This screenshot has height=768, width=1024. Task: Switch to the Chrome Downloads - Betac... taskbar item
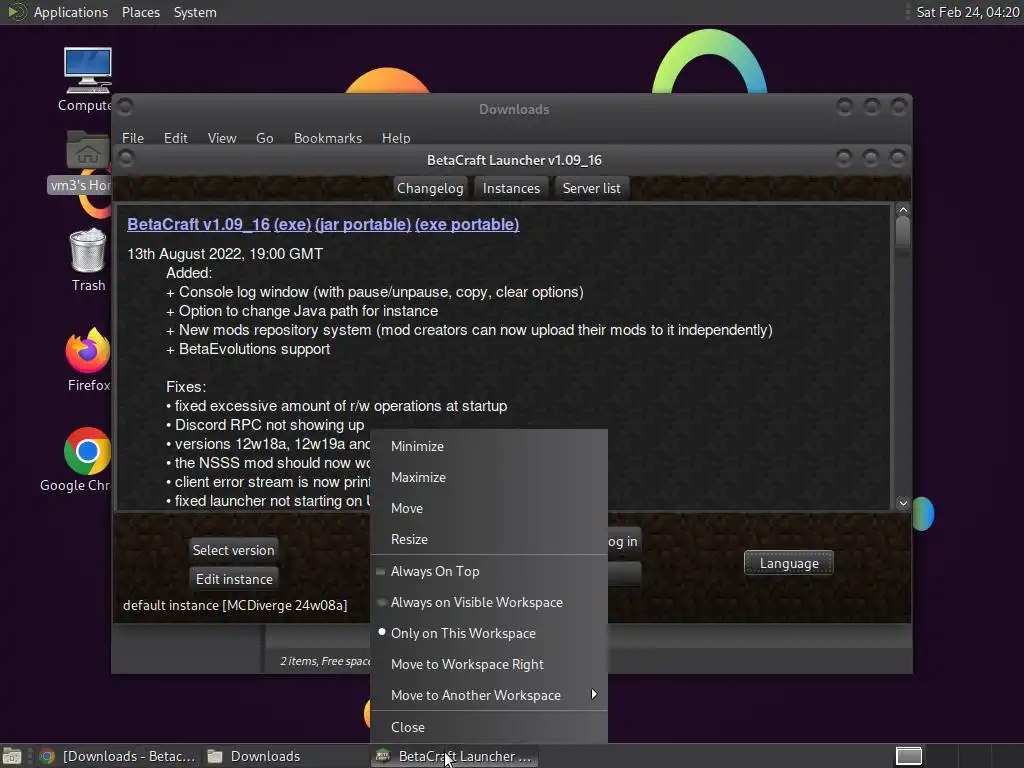tap(118, 756)
